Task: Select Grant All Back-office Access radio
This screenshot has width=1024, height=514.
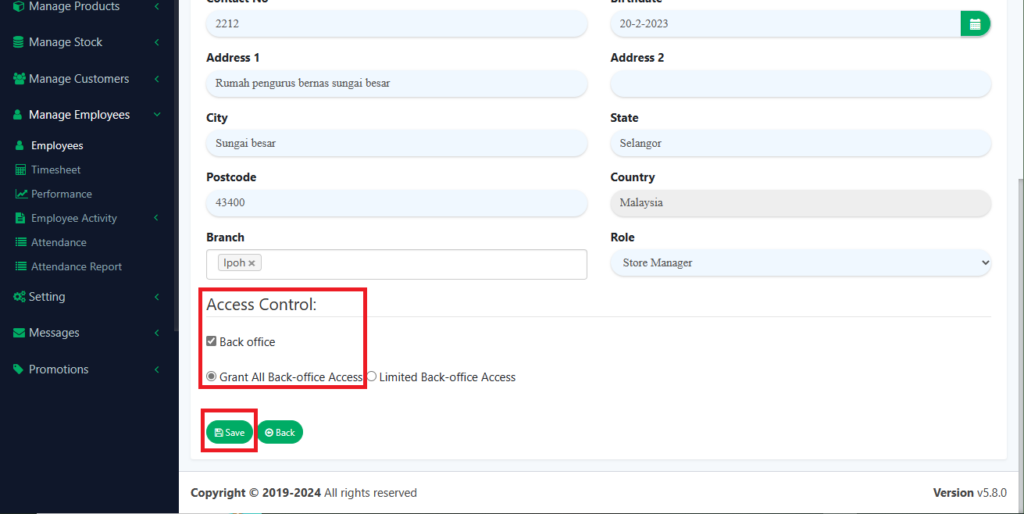Action: pos(211,377)
